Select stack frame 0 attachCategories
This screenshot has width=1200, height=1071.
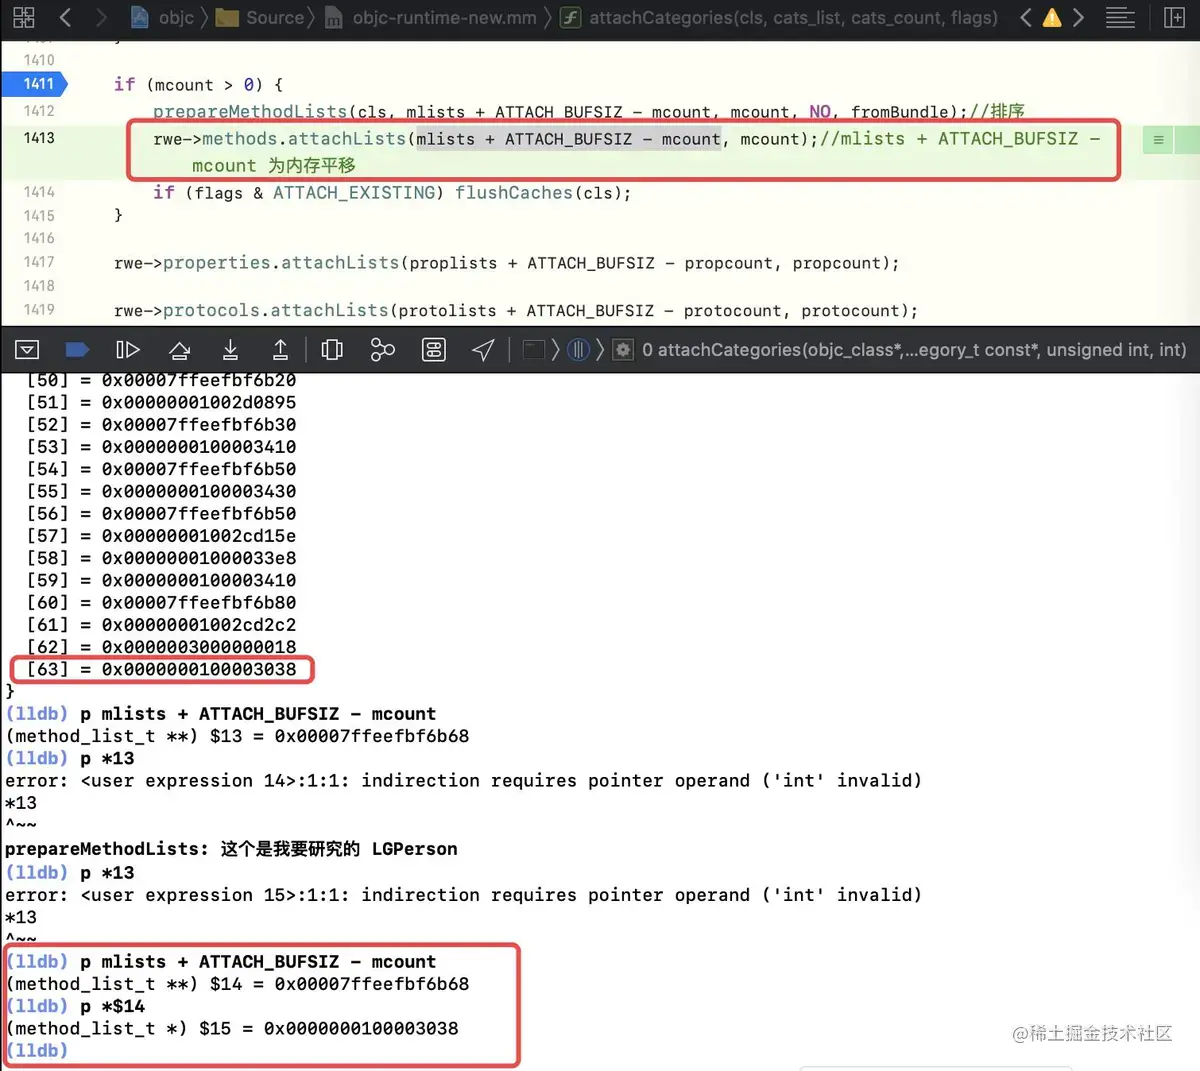[900, 350]
